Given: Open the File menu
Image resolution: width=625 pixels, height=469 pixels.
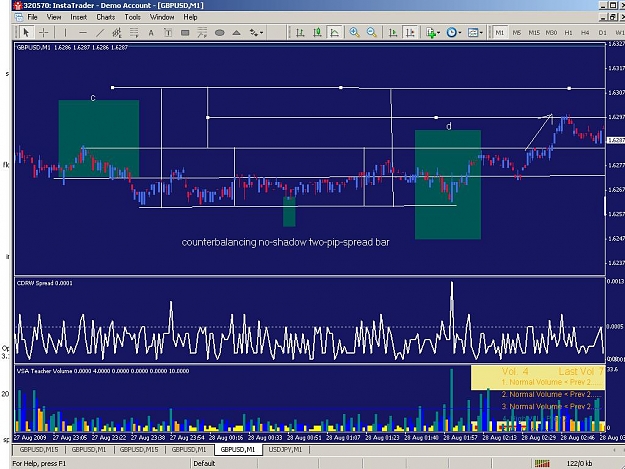Looking at the screenshot, I should [32, 17].
